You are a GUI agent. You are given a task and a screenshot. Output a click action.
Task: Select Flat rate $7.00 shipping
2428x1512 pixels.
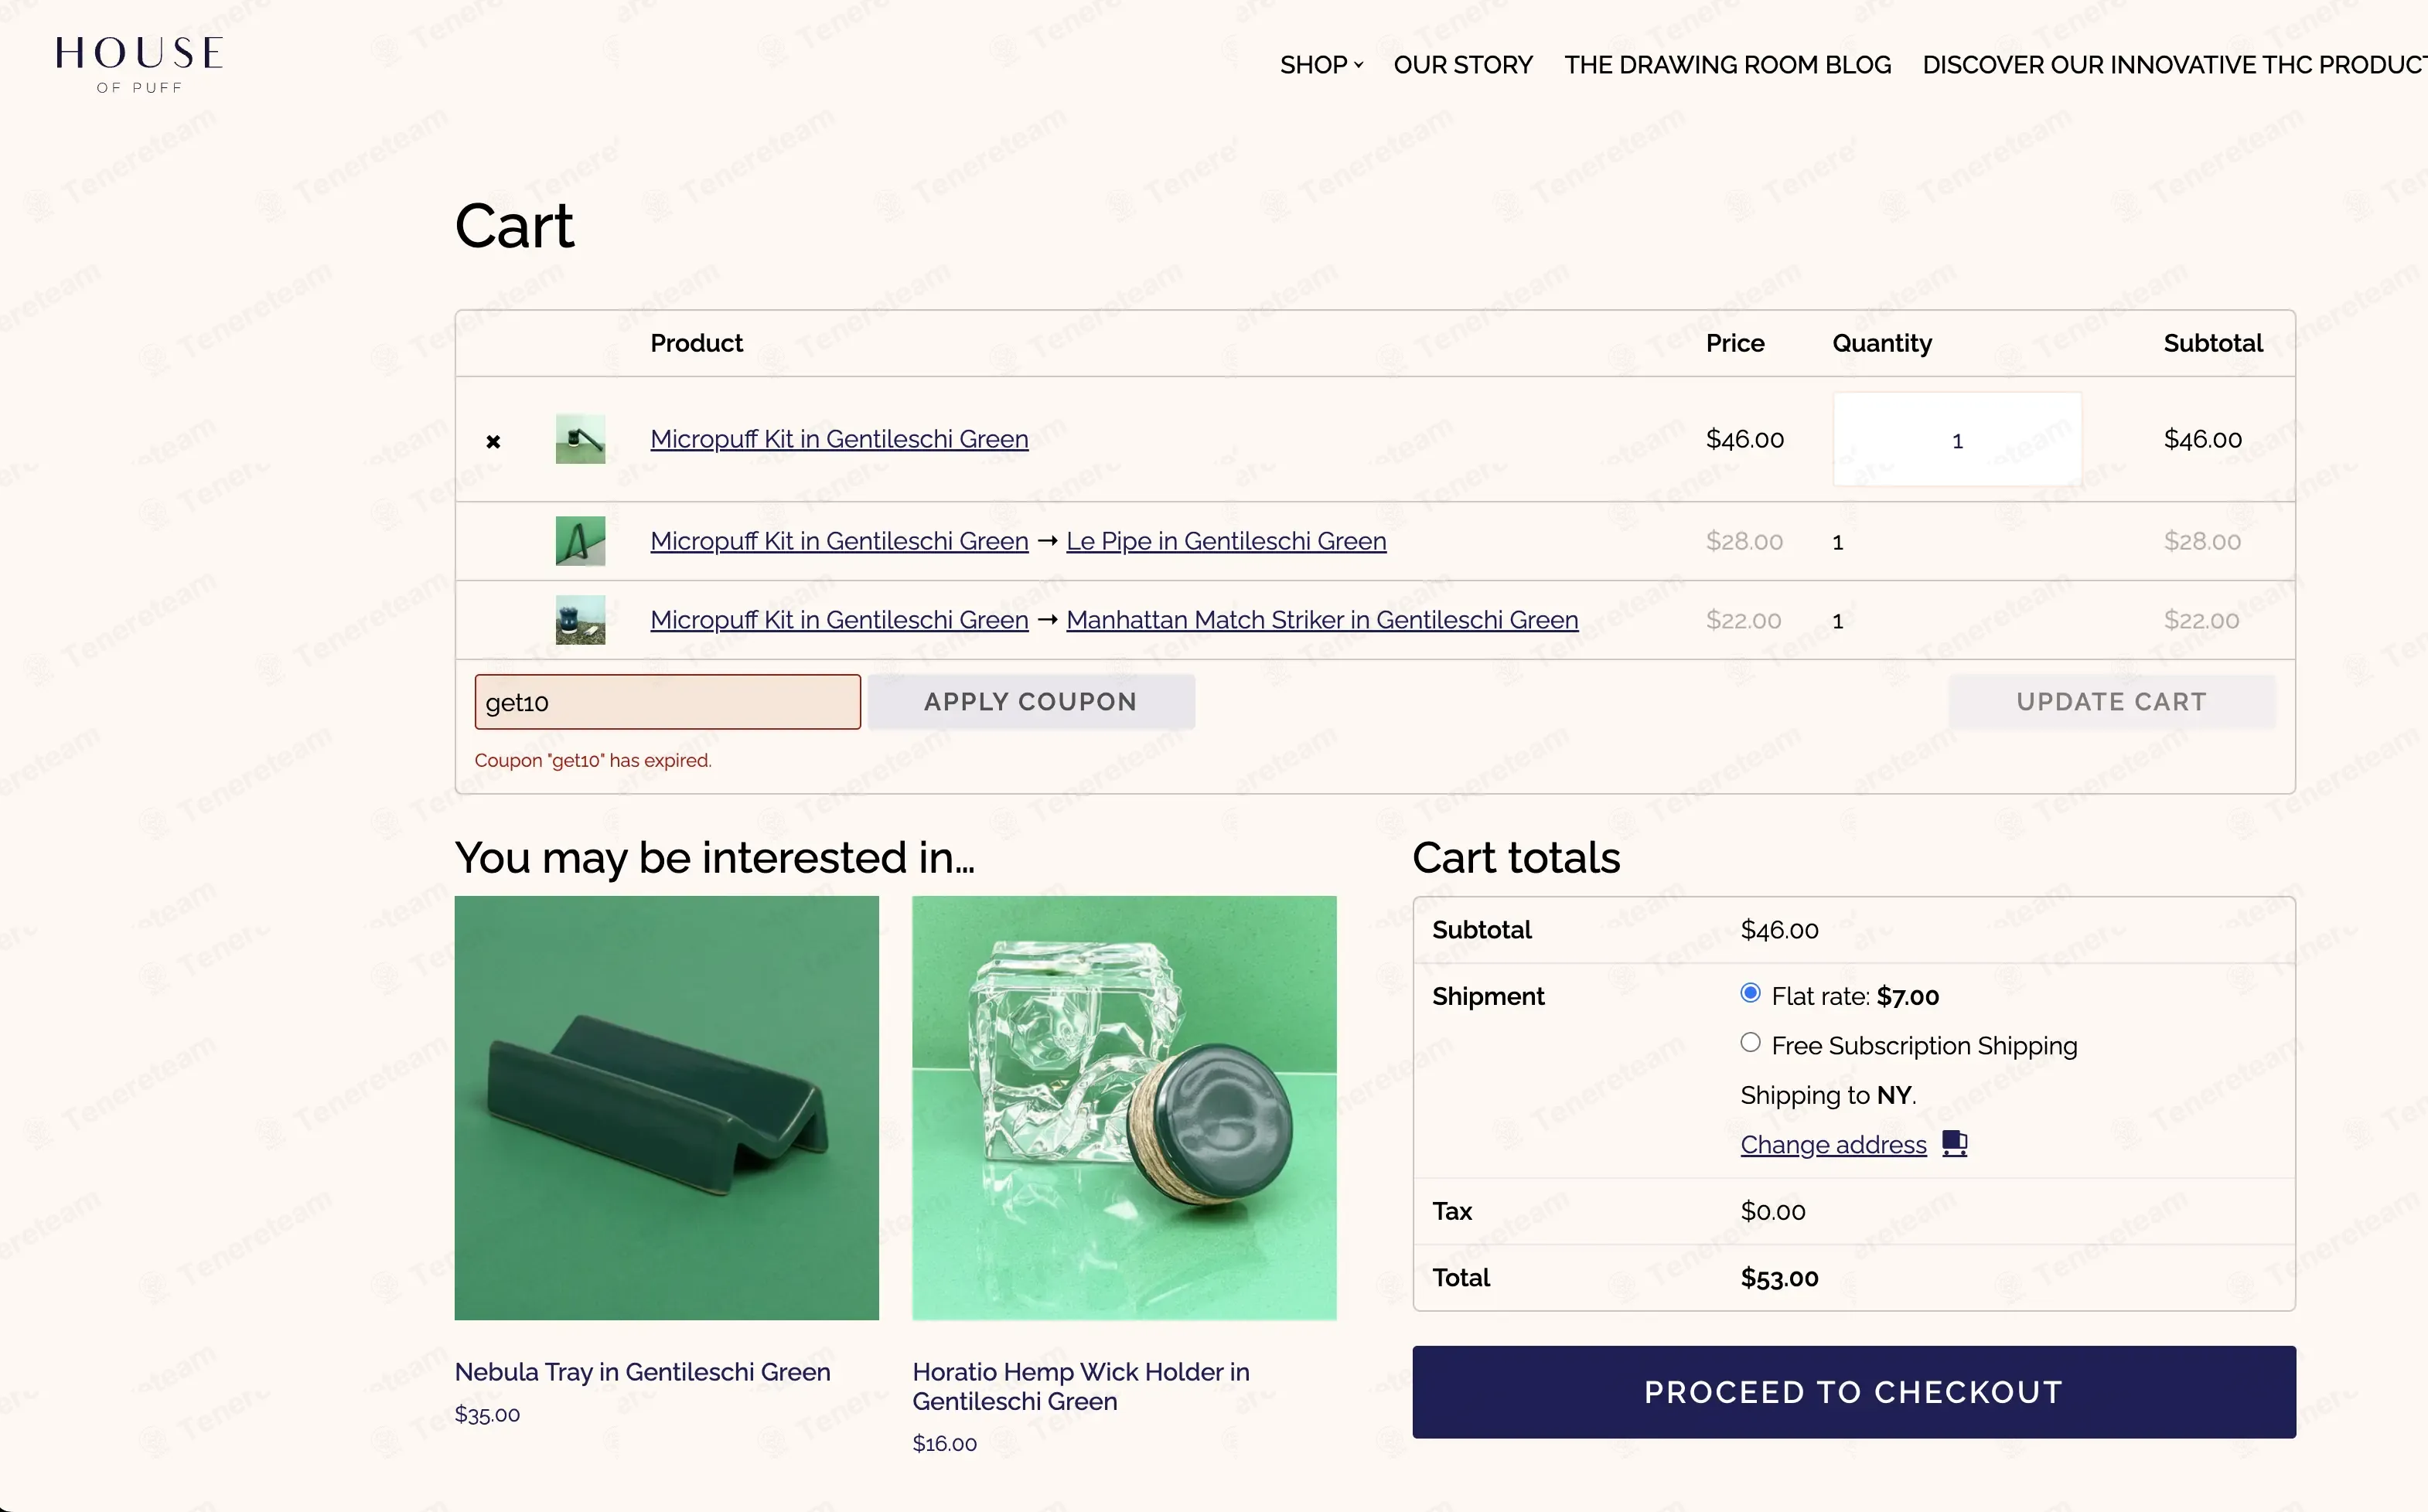pos(1750,993)
